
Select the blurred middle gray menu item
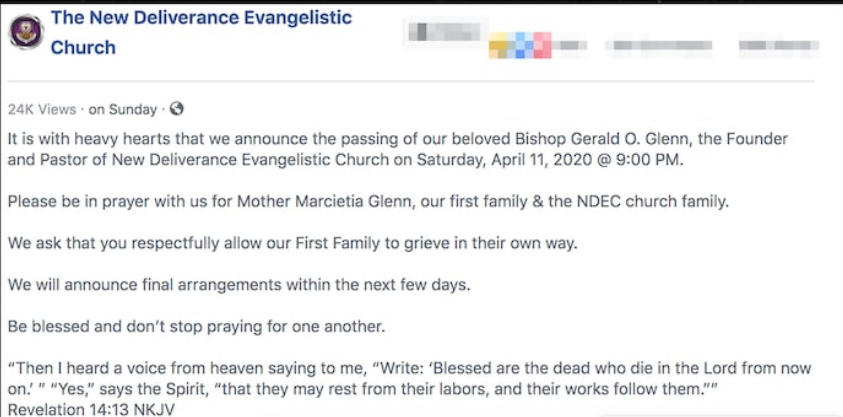(x=660, y=46)
